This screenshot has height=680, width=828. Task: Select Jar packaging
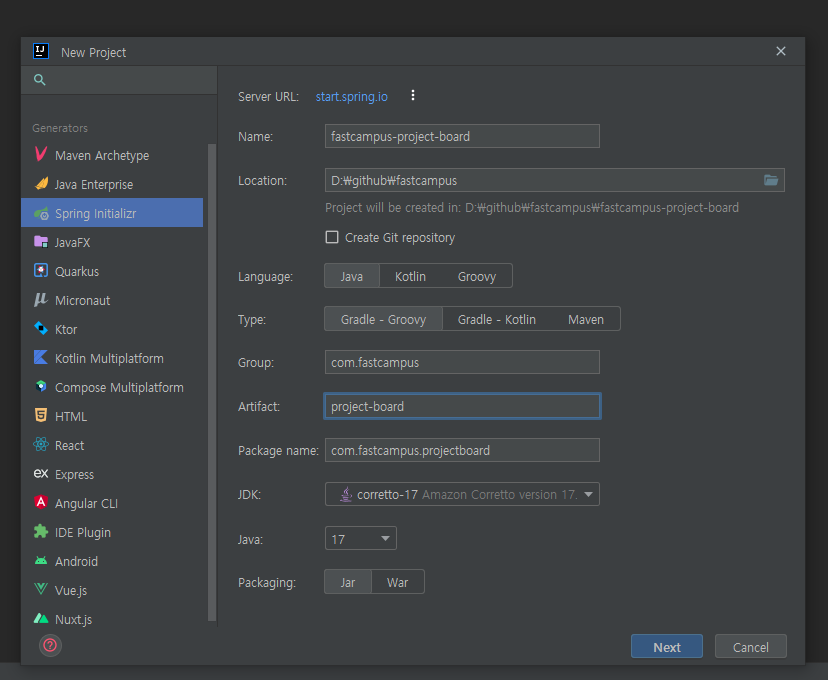coord(347,582)
